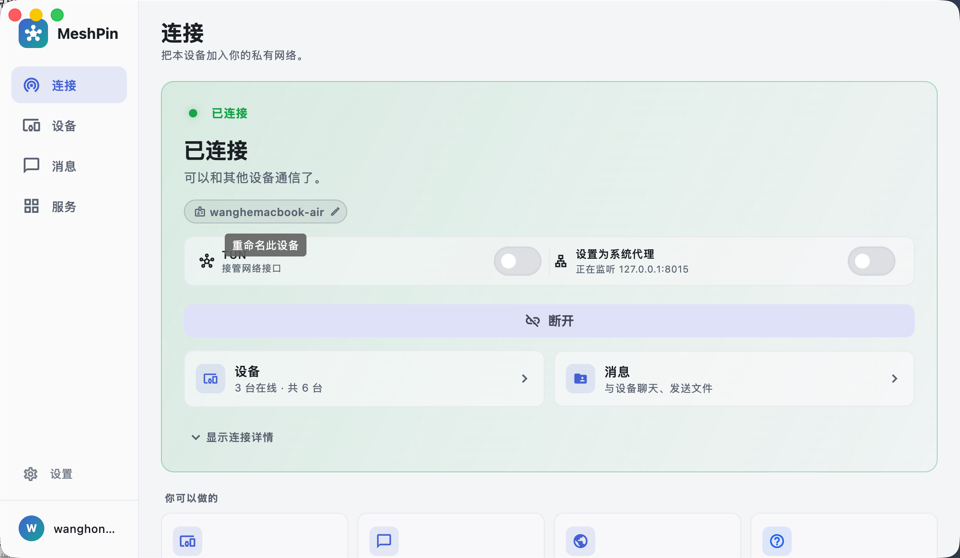Click the device badge icon before wanghemacbook-air

tap(200, 212)
